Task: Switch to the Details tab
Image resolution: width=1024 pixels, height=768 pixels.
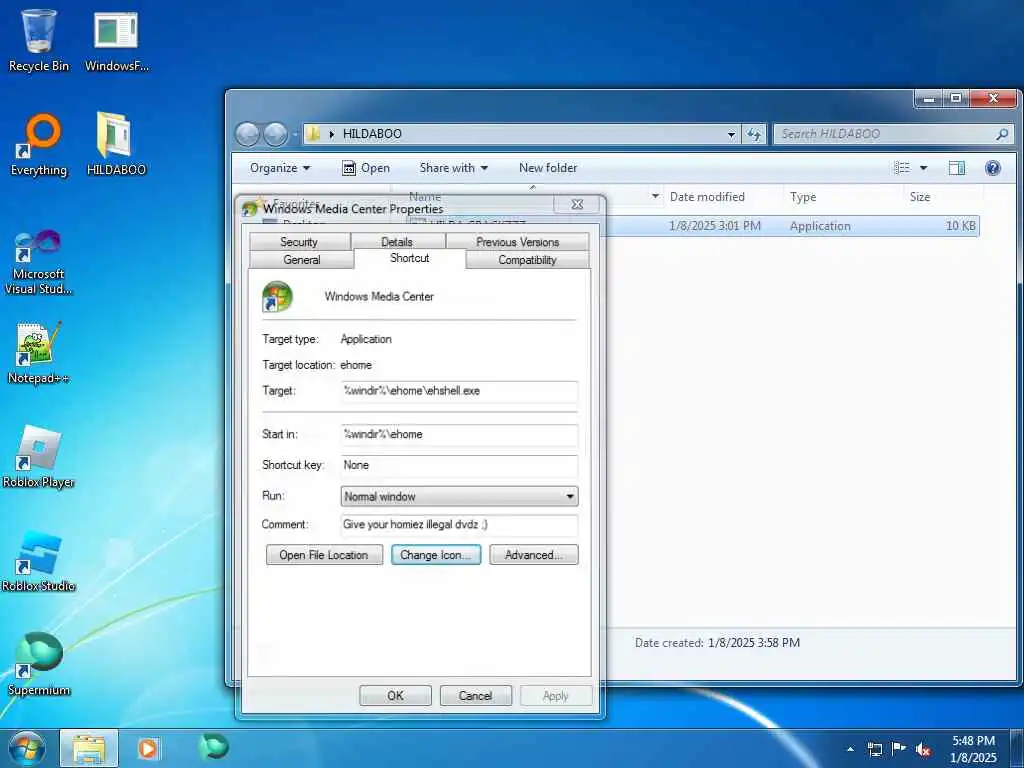Action: [x=396, y=242]
